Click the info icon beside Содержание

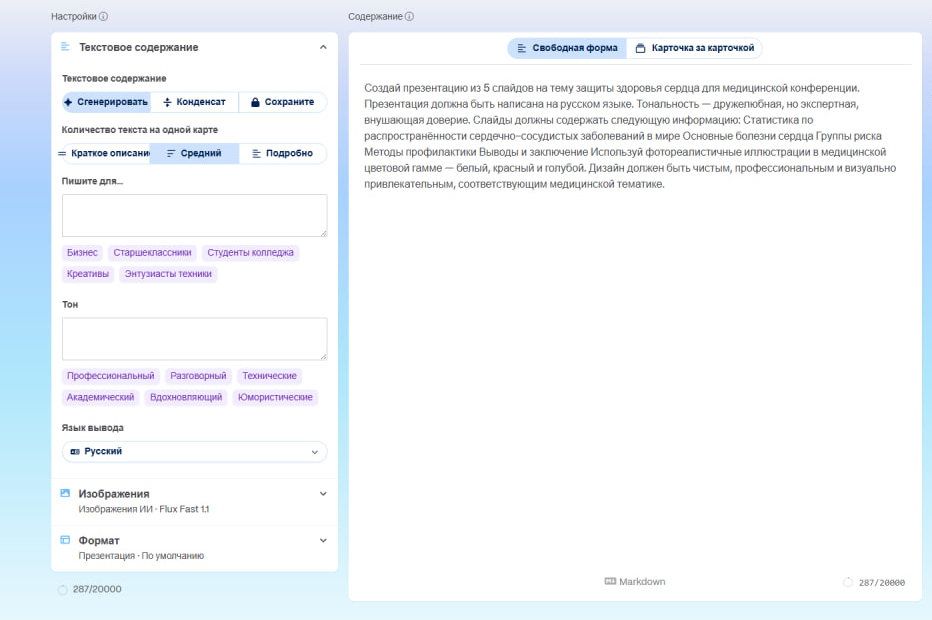410,17
